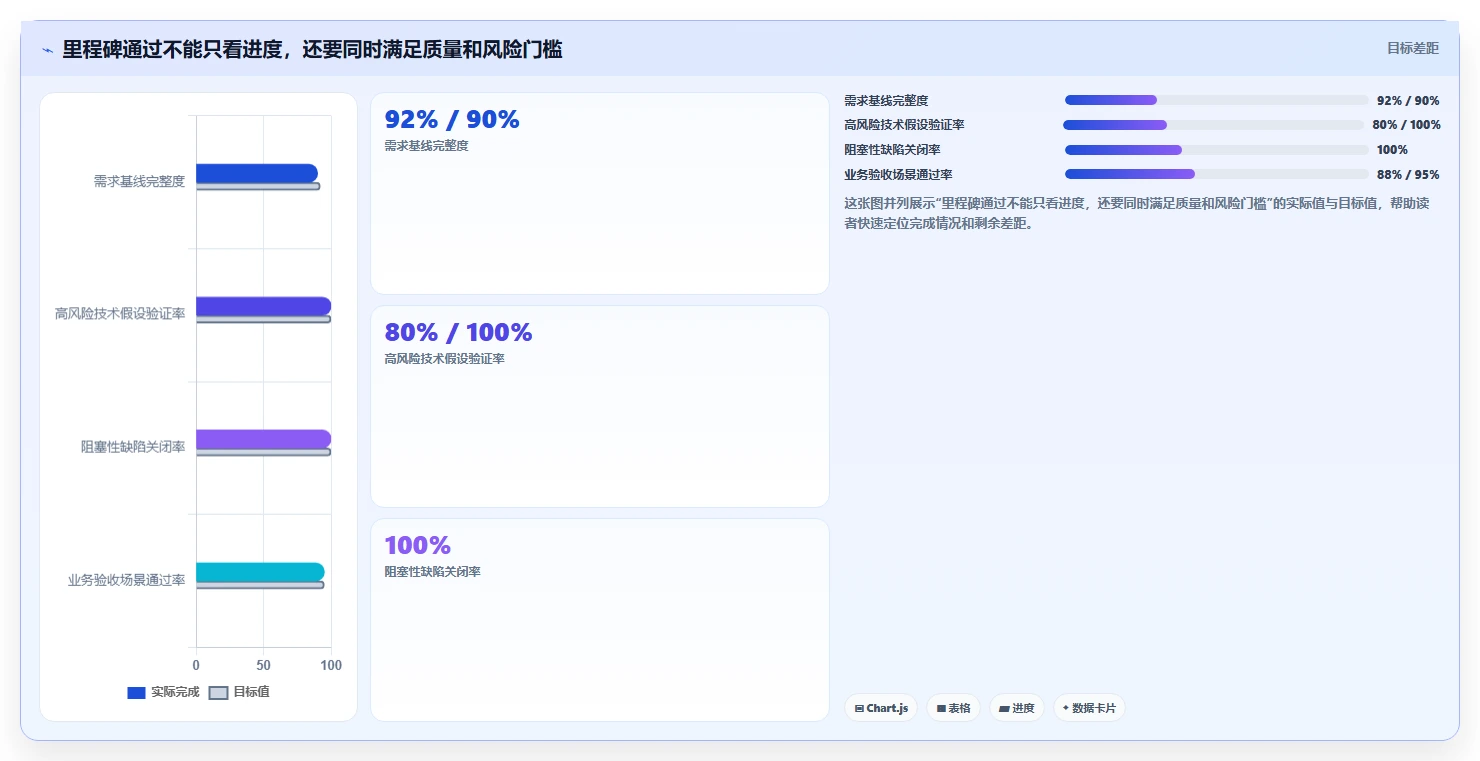Click the chart axis label 阻塞性缺陷关闭率
This screenshot has height=761, width=1480.
pos(133,447)
